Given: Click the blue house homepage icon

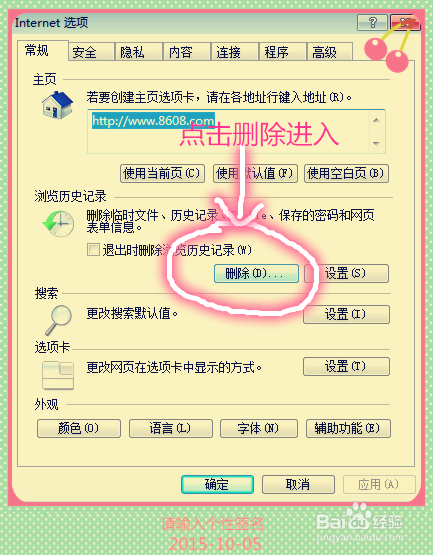Looking at the screenshot, I should click(x=57, y=105).
